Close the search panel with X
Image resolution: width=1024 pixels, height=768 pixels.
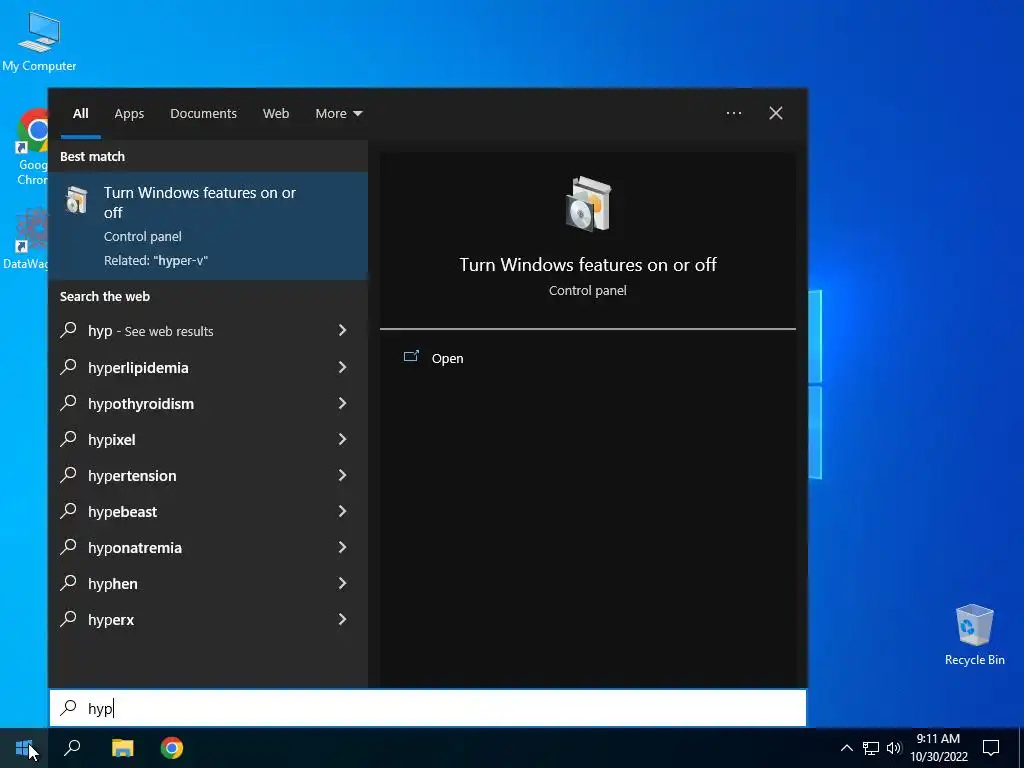[776, 113]
